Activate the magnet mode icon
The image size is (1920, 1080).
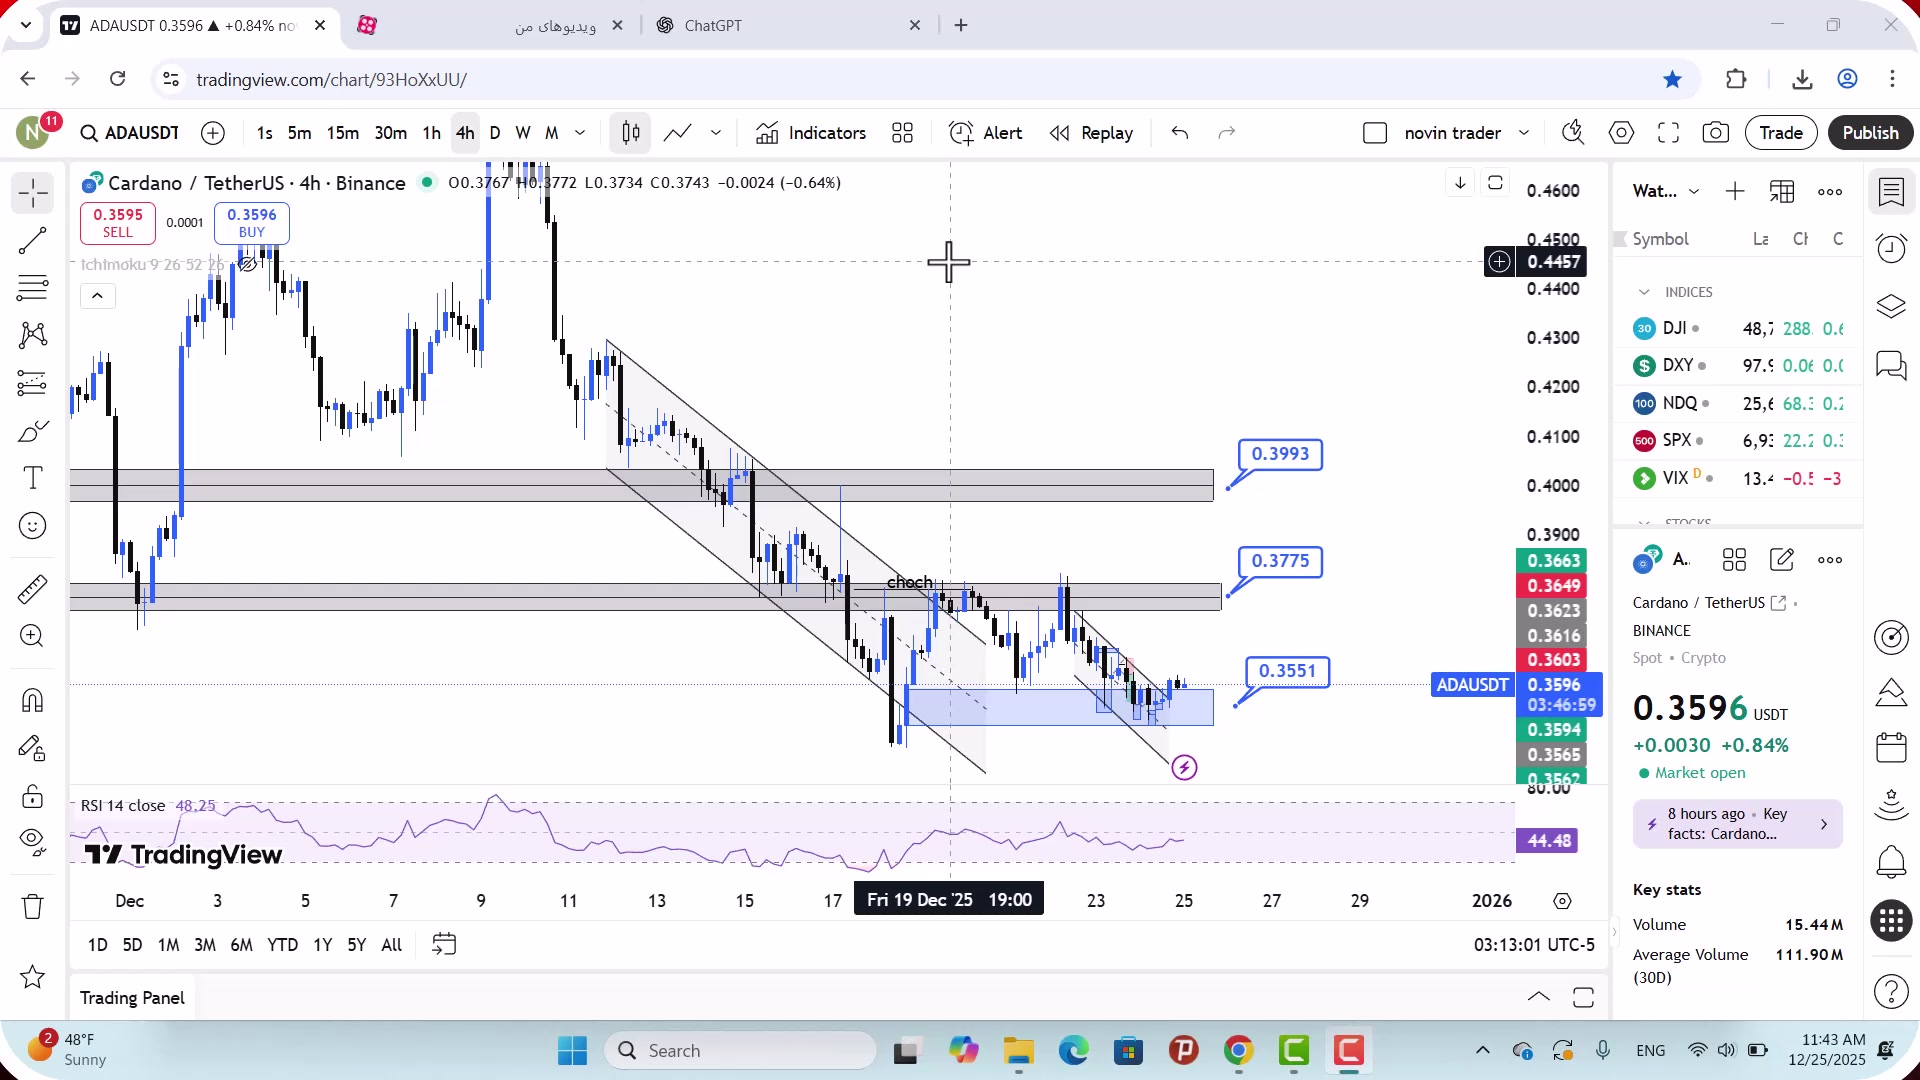(x=32, y=700)
